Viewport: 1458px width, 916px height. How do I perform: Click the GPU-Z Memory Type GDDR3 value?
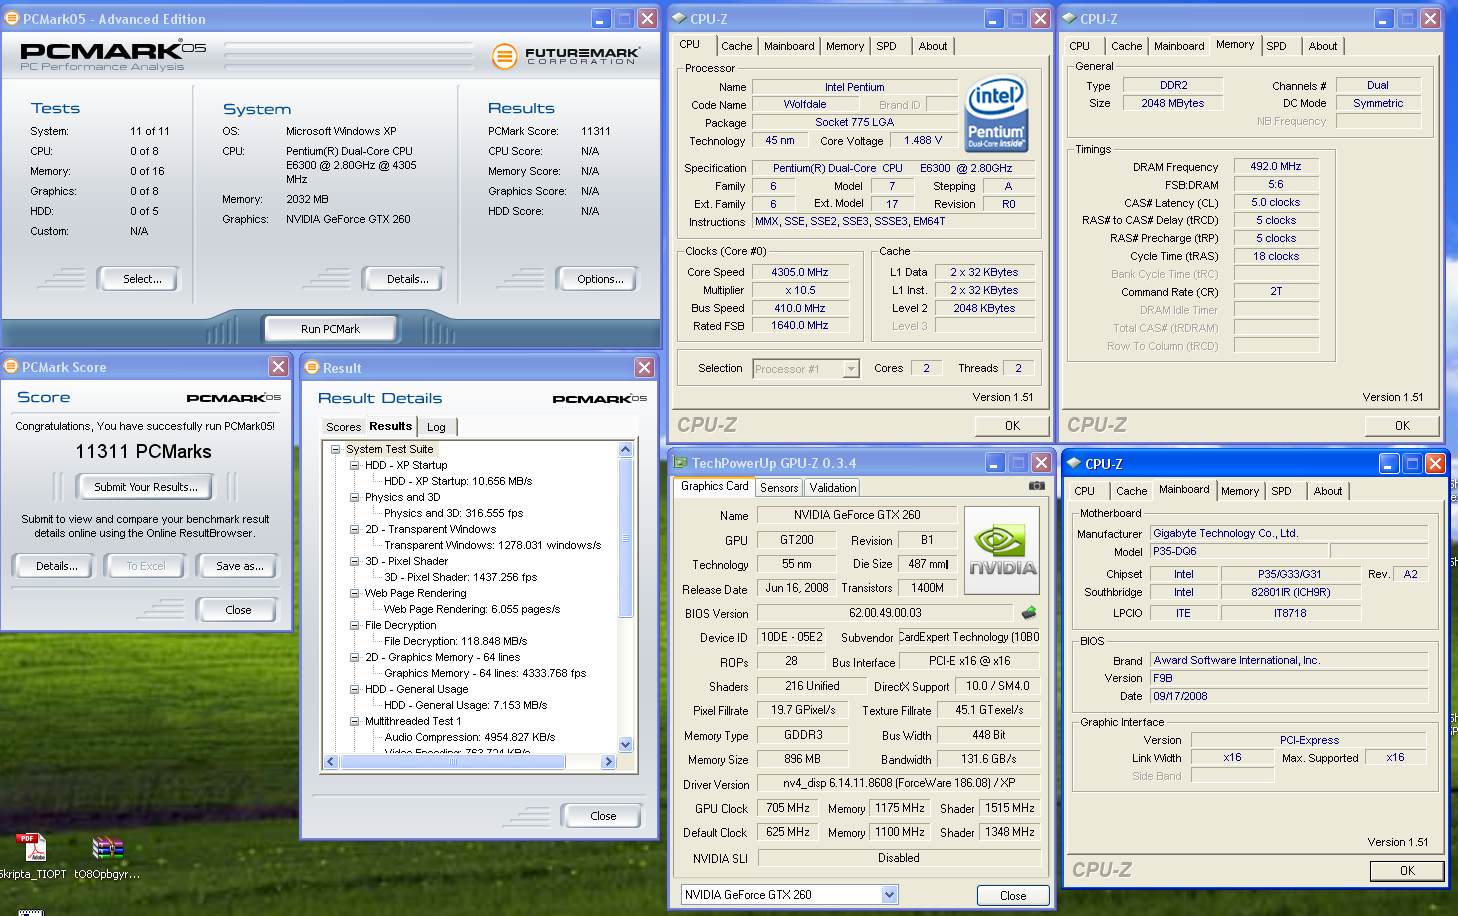click(x=803, y=735)
